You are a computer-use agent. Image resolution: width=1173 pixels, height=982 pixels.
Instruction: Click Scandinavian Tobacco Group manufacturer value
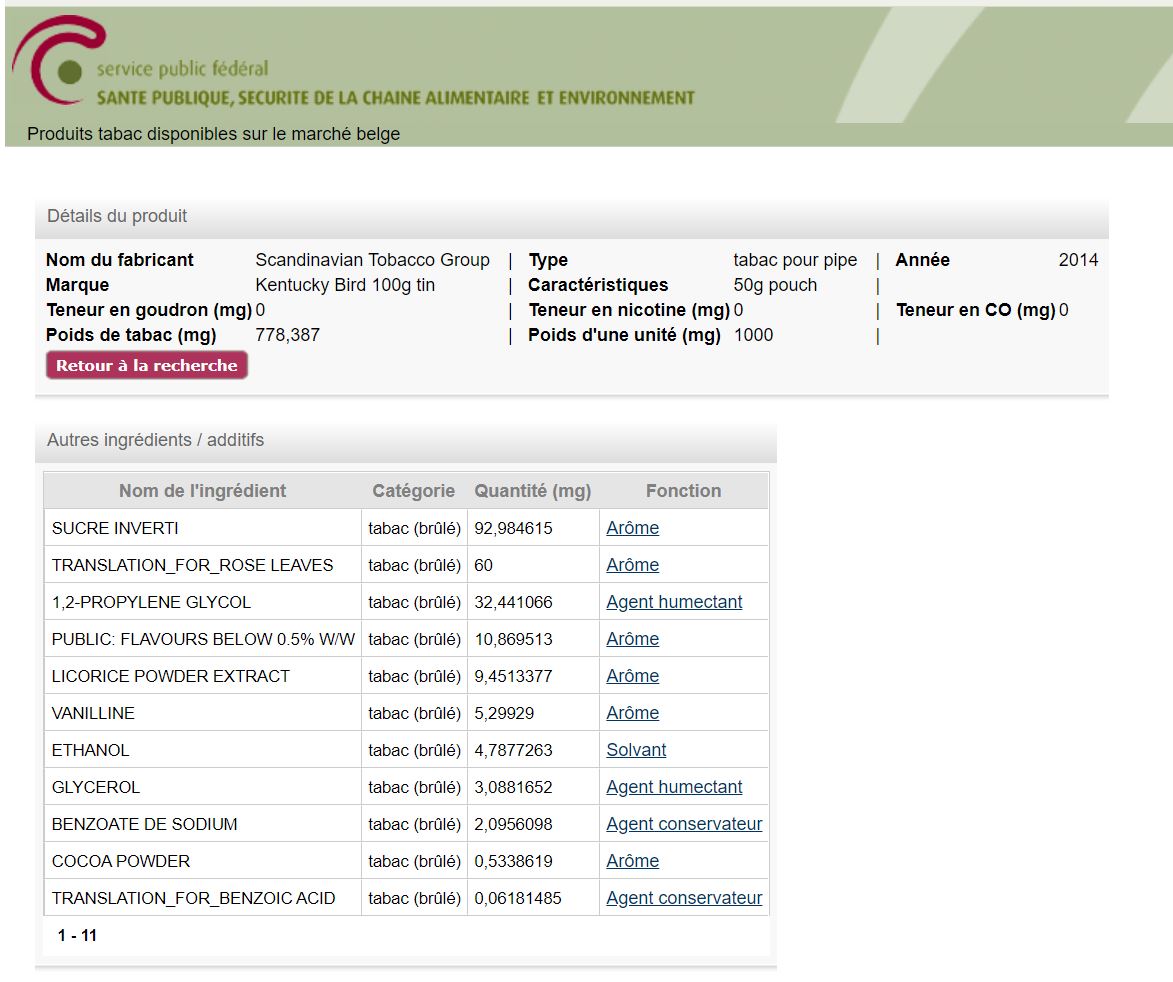[x=373, y=260]
